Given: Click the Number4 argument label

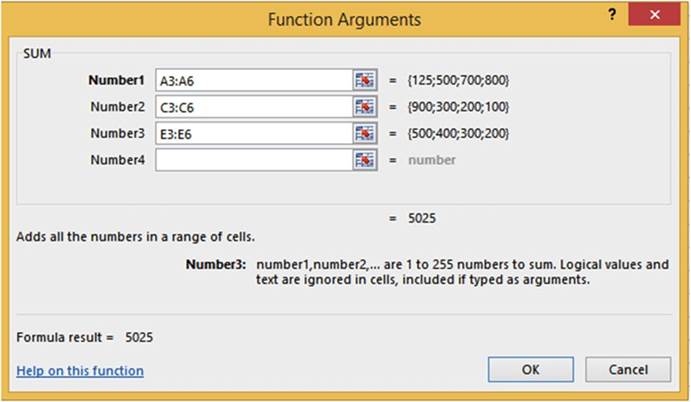Looking at the screenshot, I should pyautogui.click(x=119, y=159).
